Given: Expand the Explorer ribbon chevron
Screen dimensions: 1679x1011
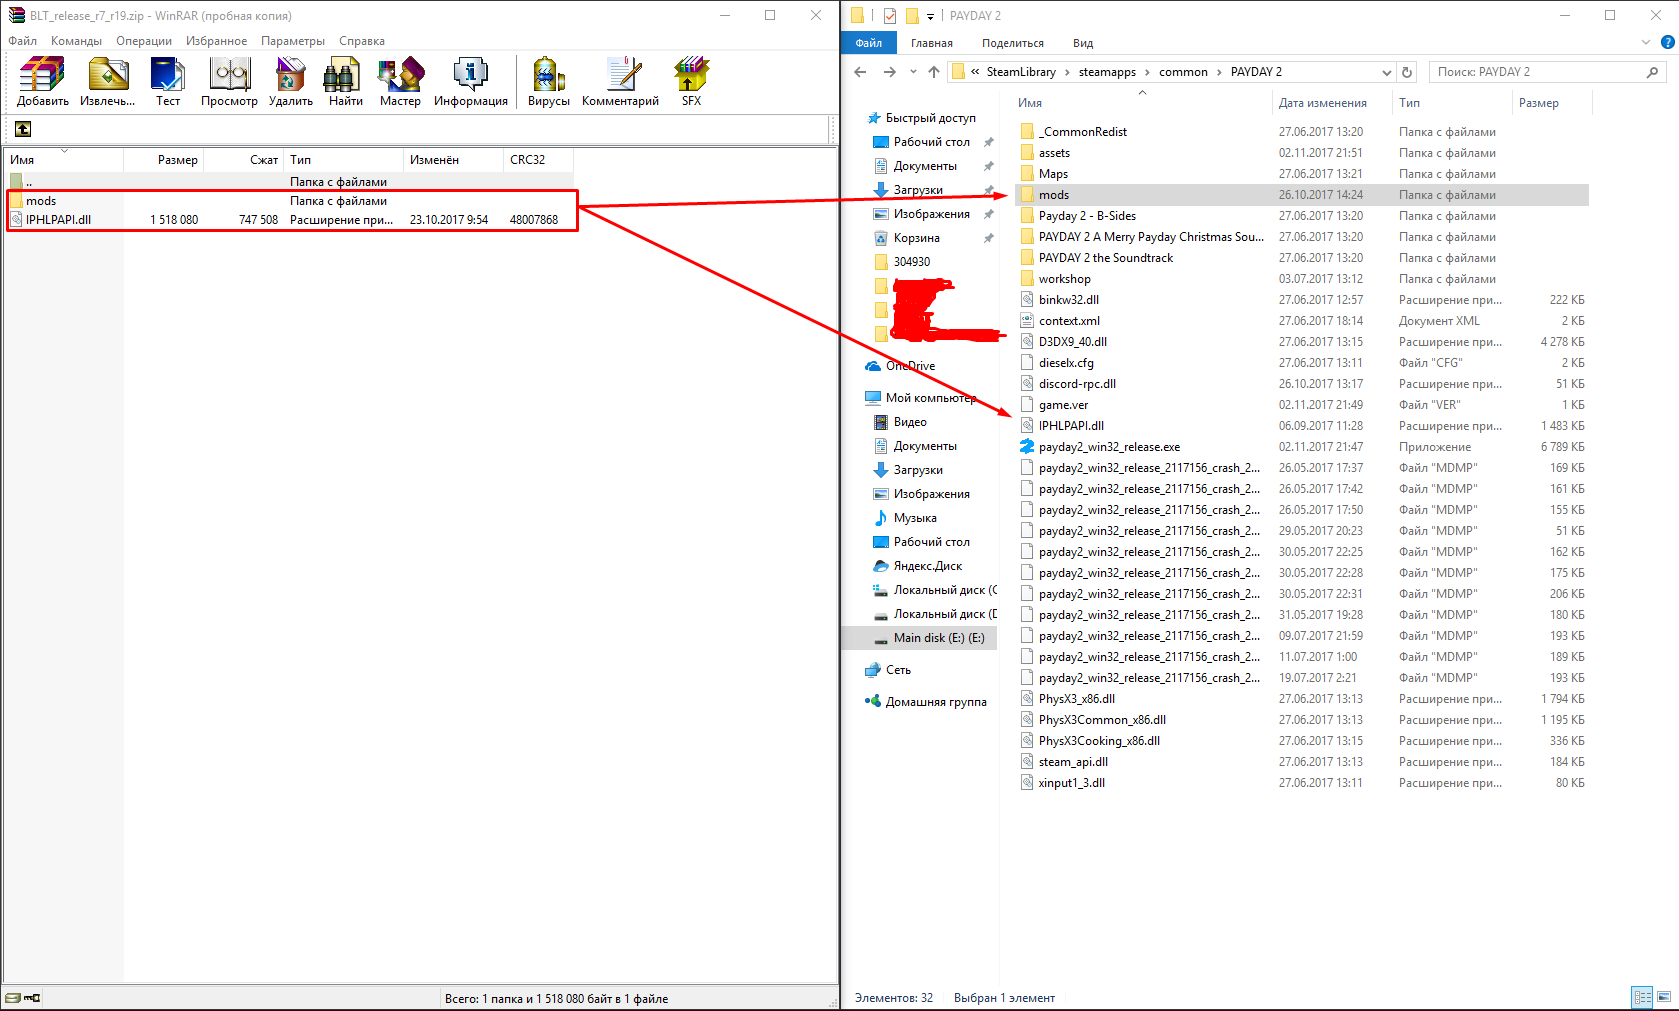Looking at the screenshot, I should coord(1646,42).
